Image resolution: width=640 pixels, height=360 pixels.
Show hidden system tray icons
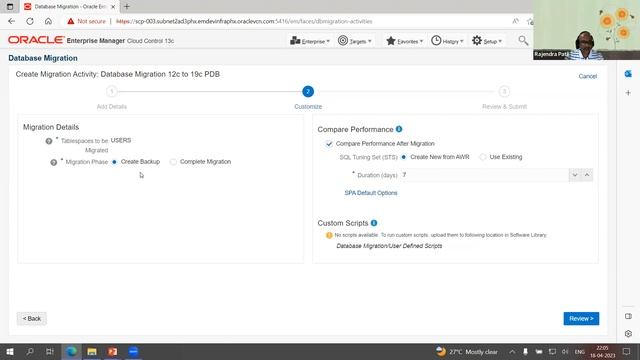[512, 351]
